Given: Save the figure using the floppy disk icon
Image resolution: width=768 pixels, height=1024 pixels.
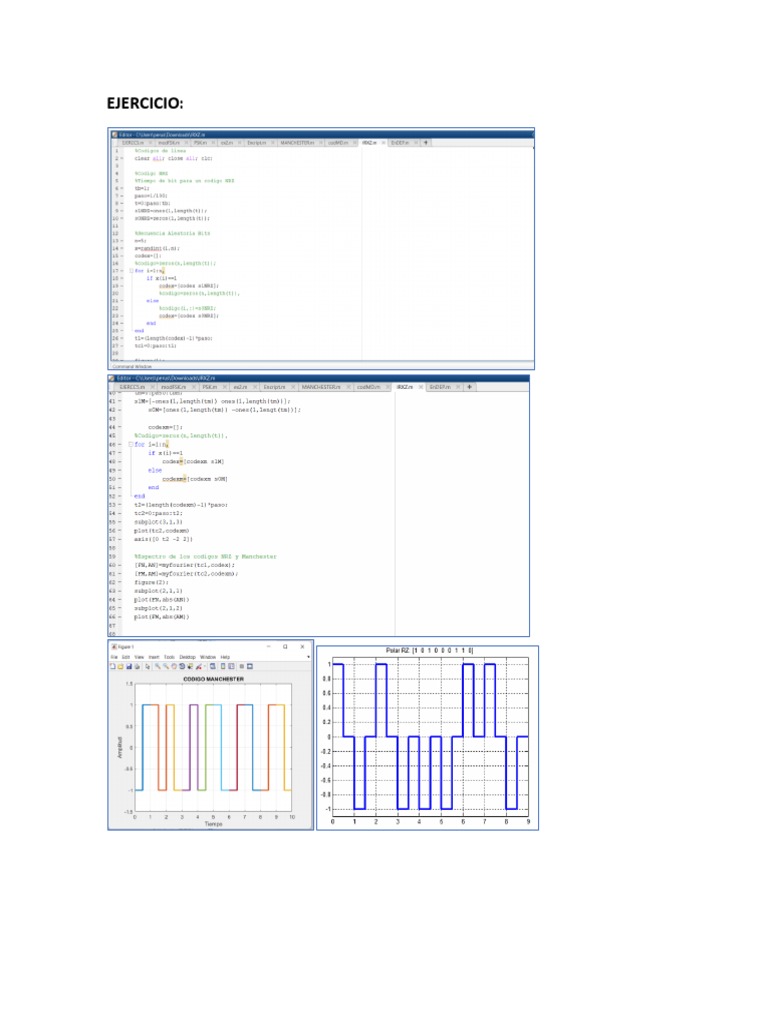Looking at the screenshot, I should pyautogui.click(x=129, y=665).
